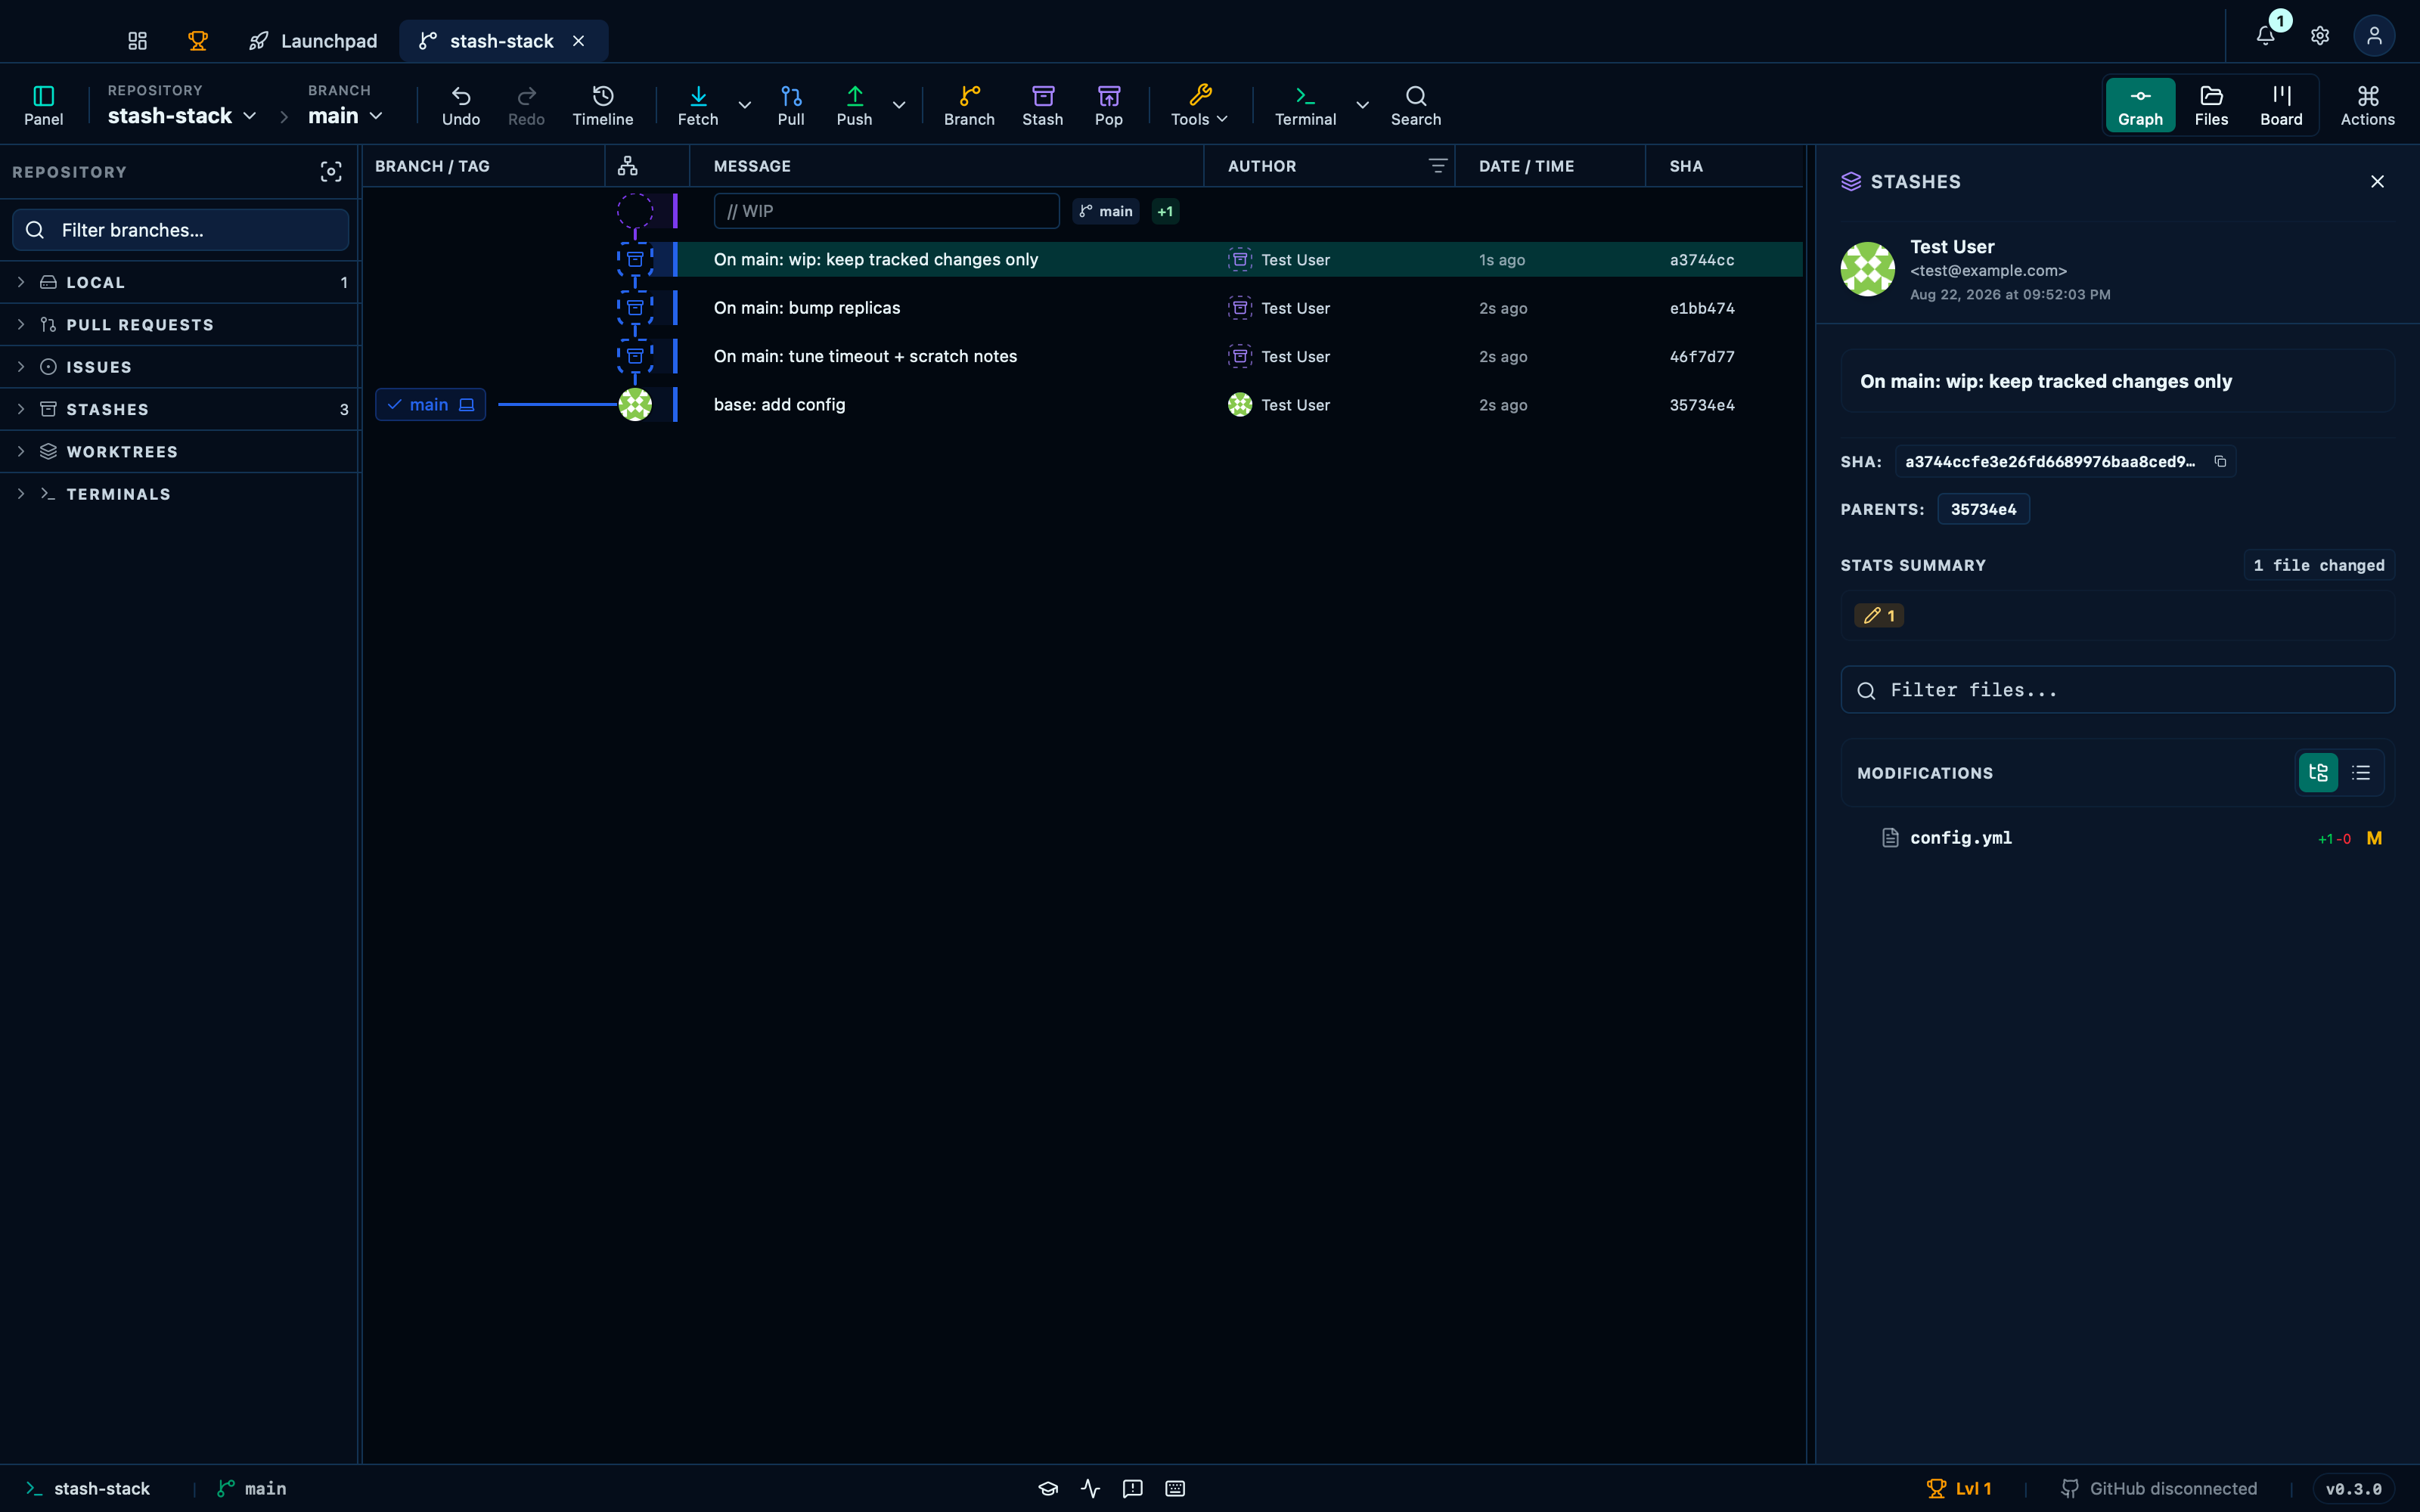Switch to Files view
This screenshot has width=2420, height=1512.
(2211, 105)
